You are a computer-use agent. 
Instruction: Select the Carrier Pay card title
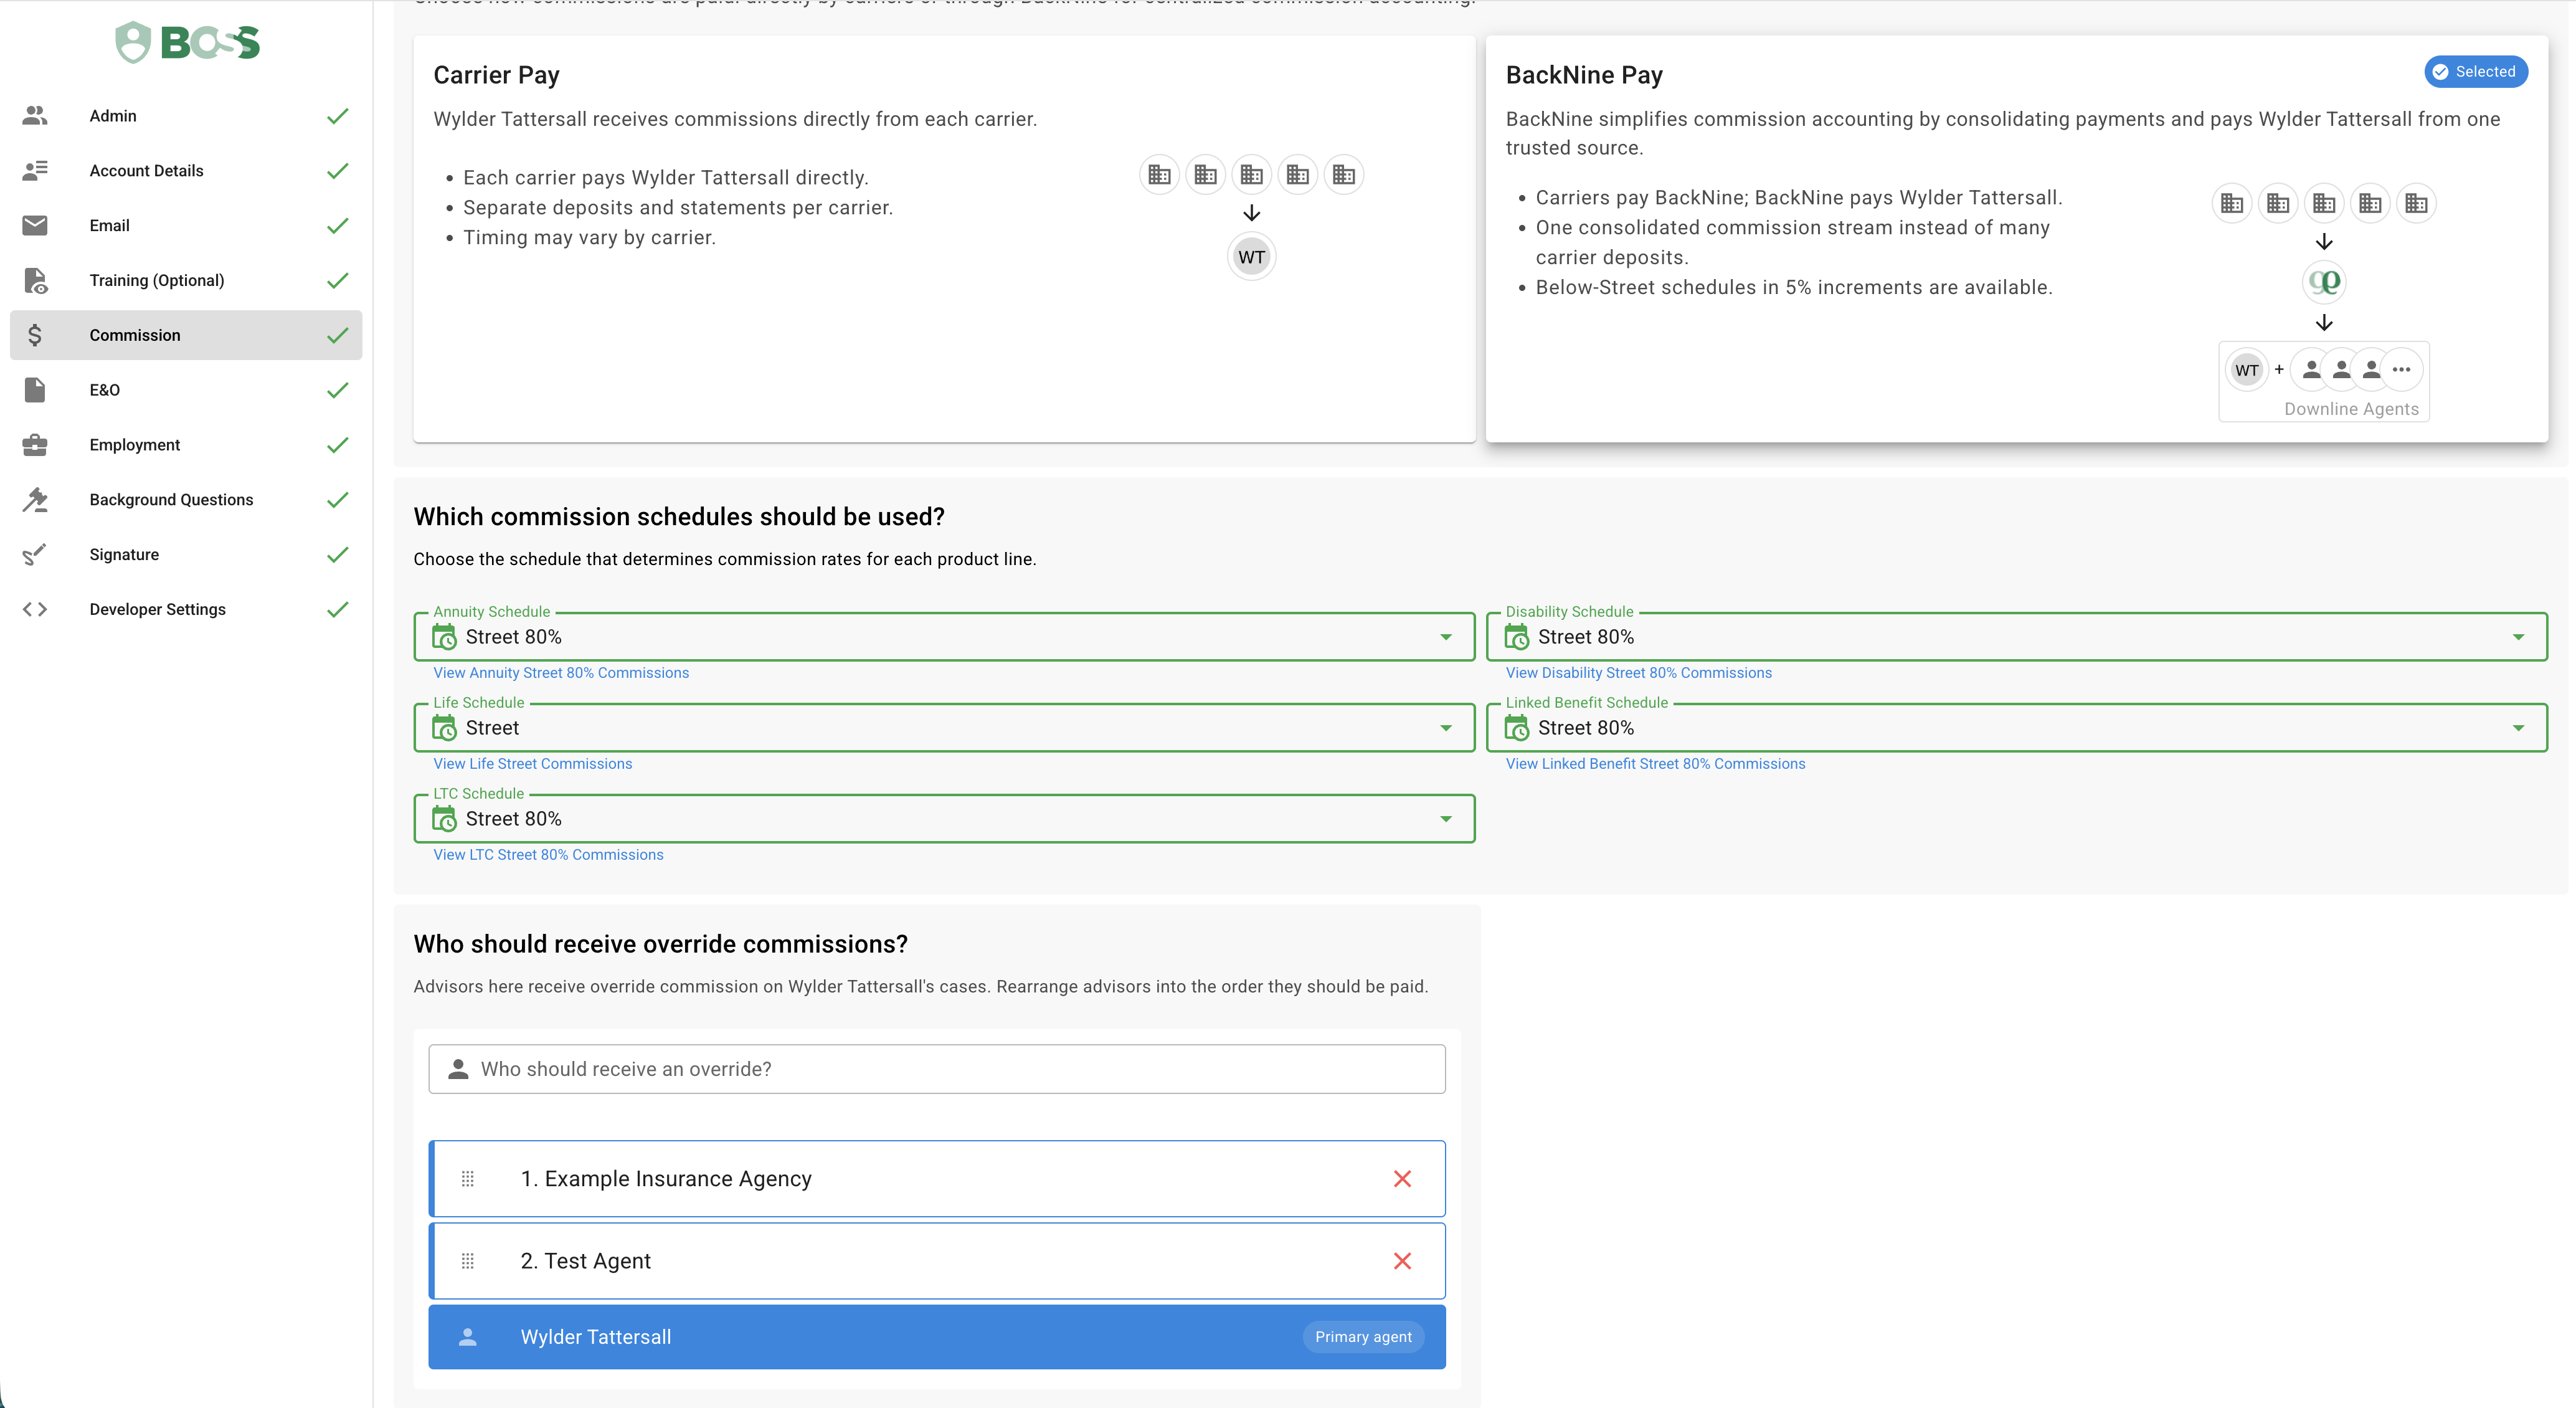tap(496, 75)
